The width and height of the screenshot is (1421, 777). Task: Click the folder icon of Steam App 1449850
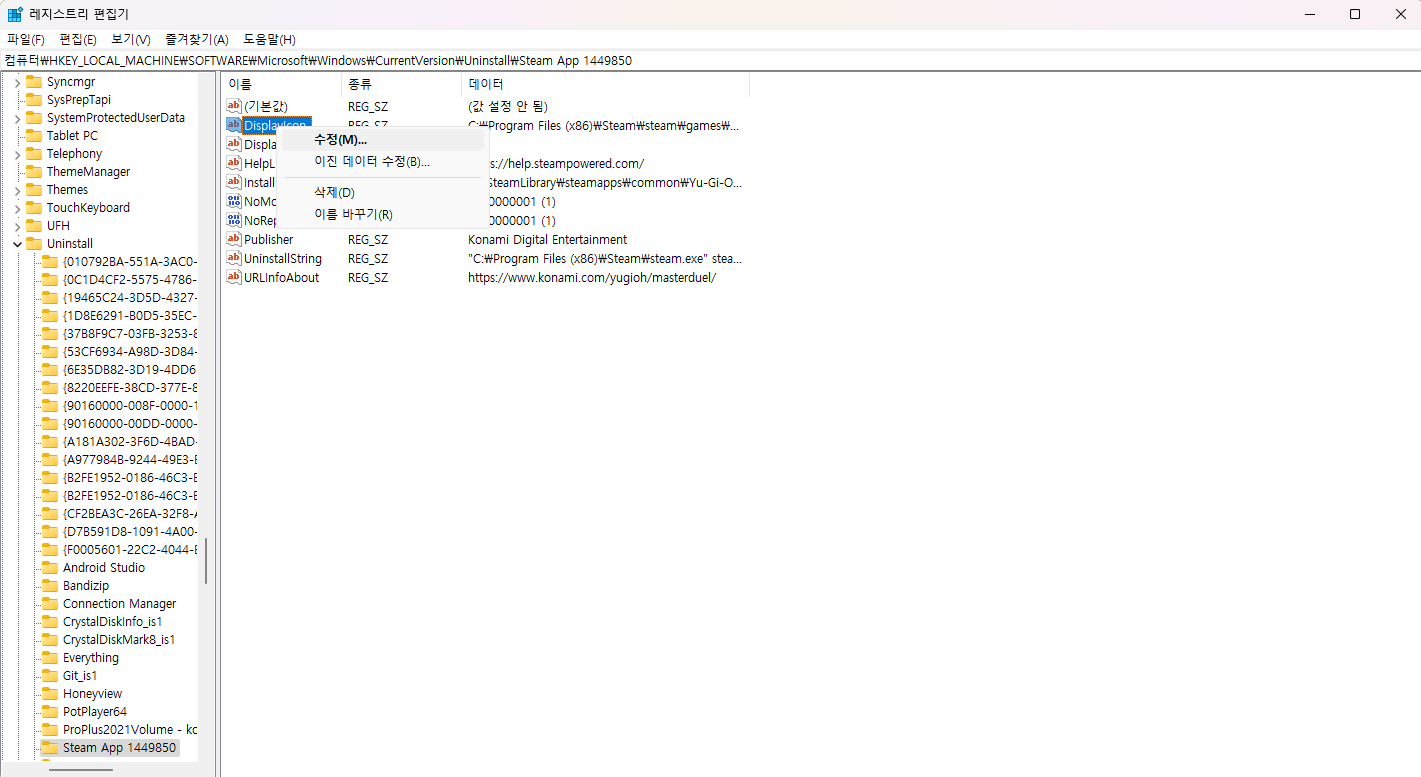[49, 747]
